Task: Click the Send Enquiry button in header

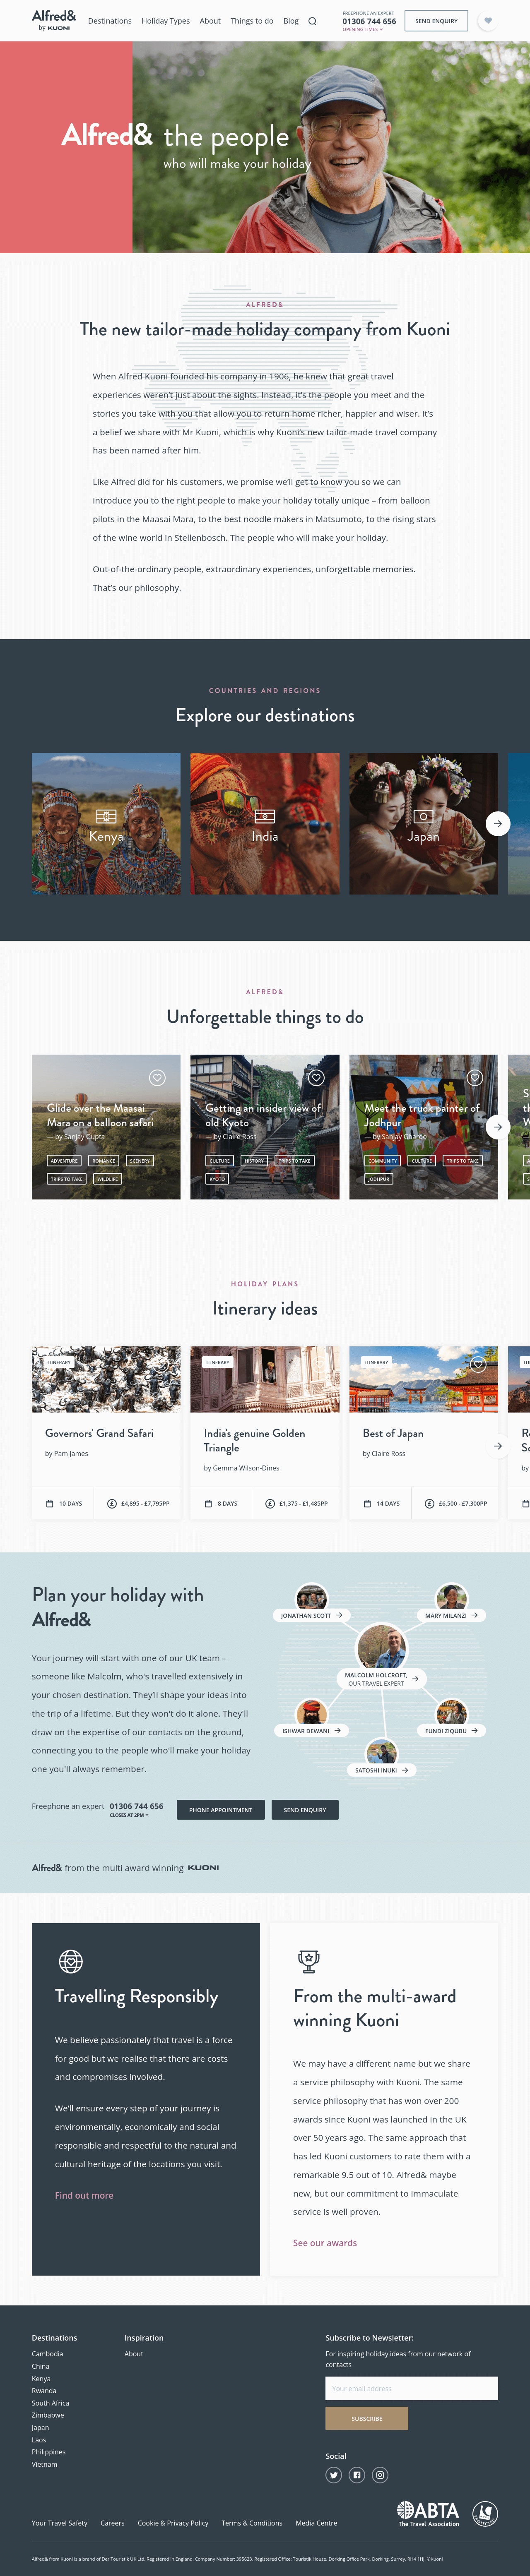Action: (436, 21)
